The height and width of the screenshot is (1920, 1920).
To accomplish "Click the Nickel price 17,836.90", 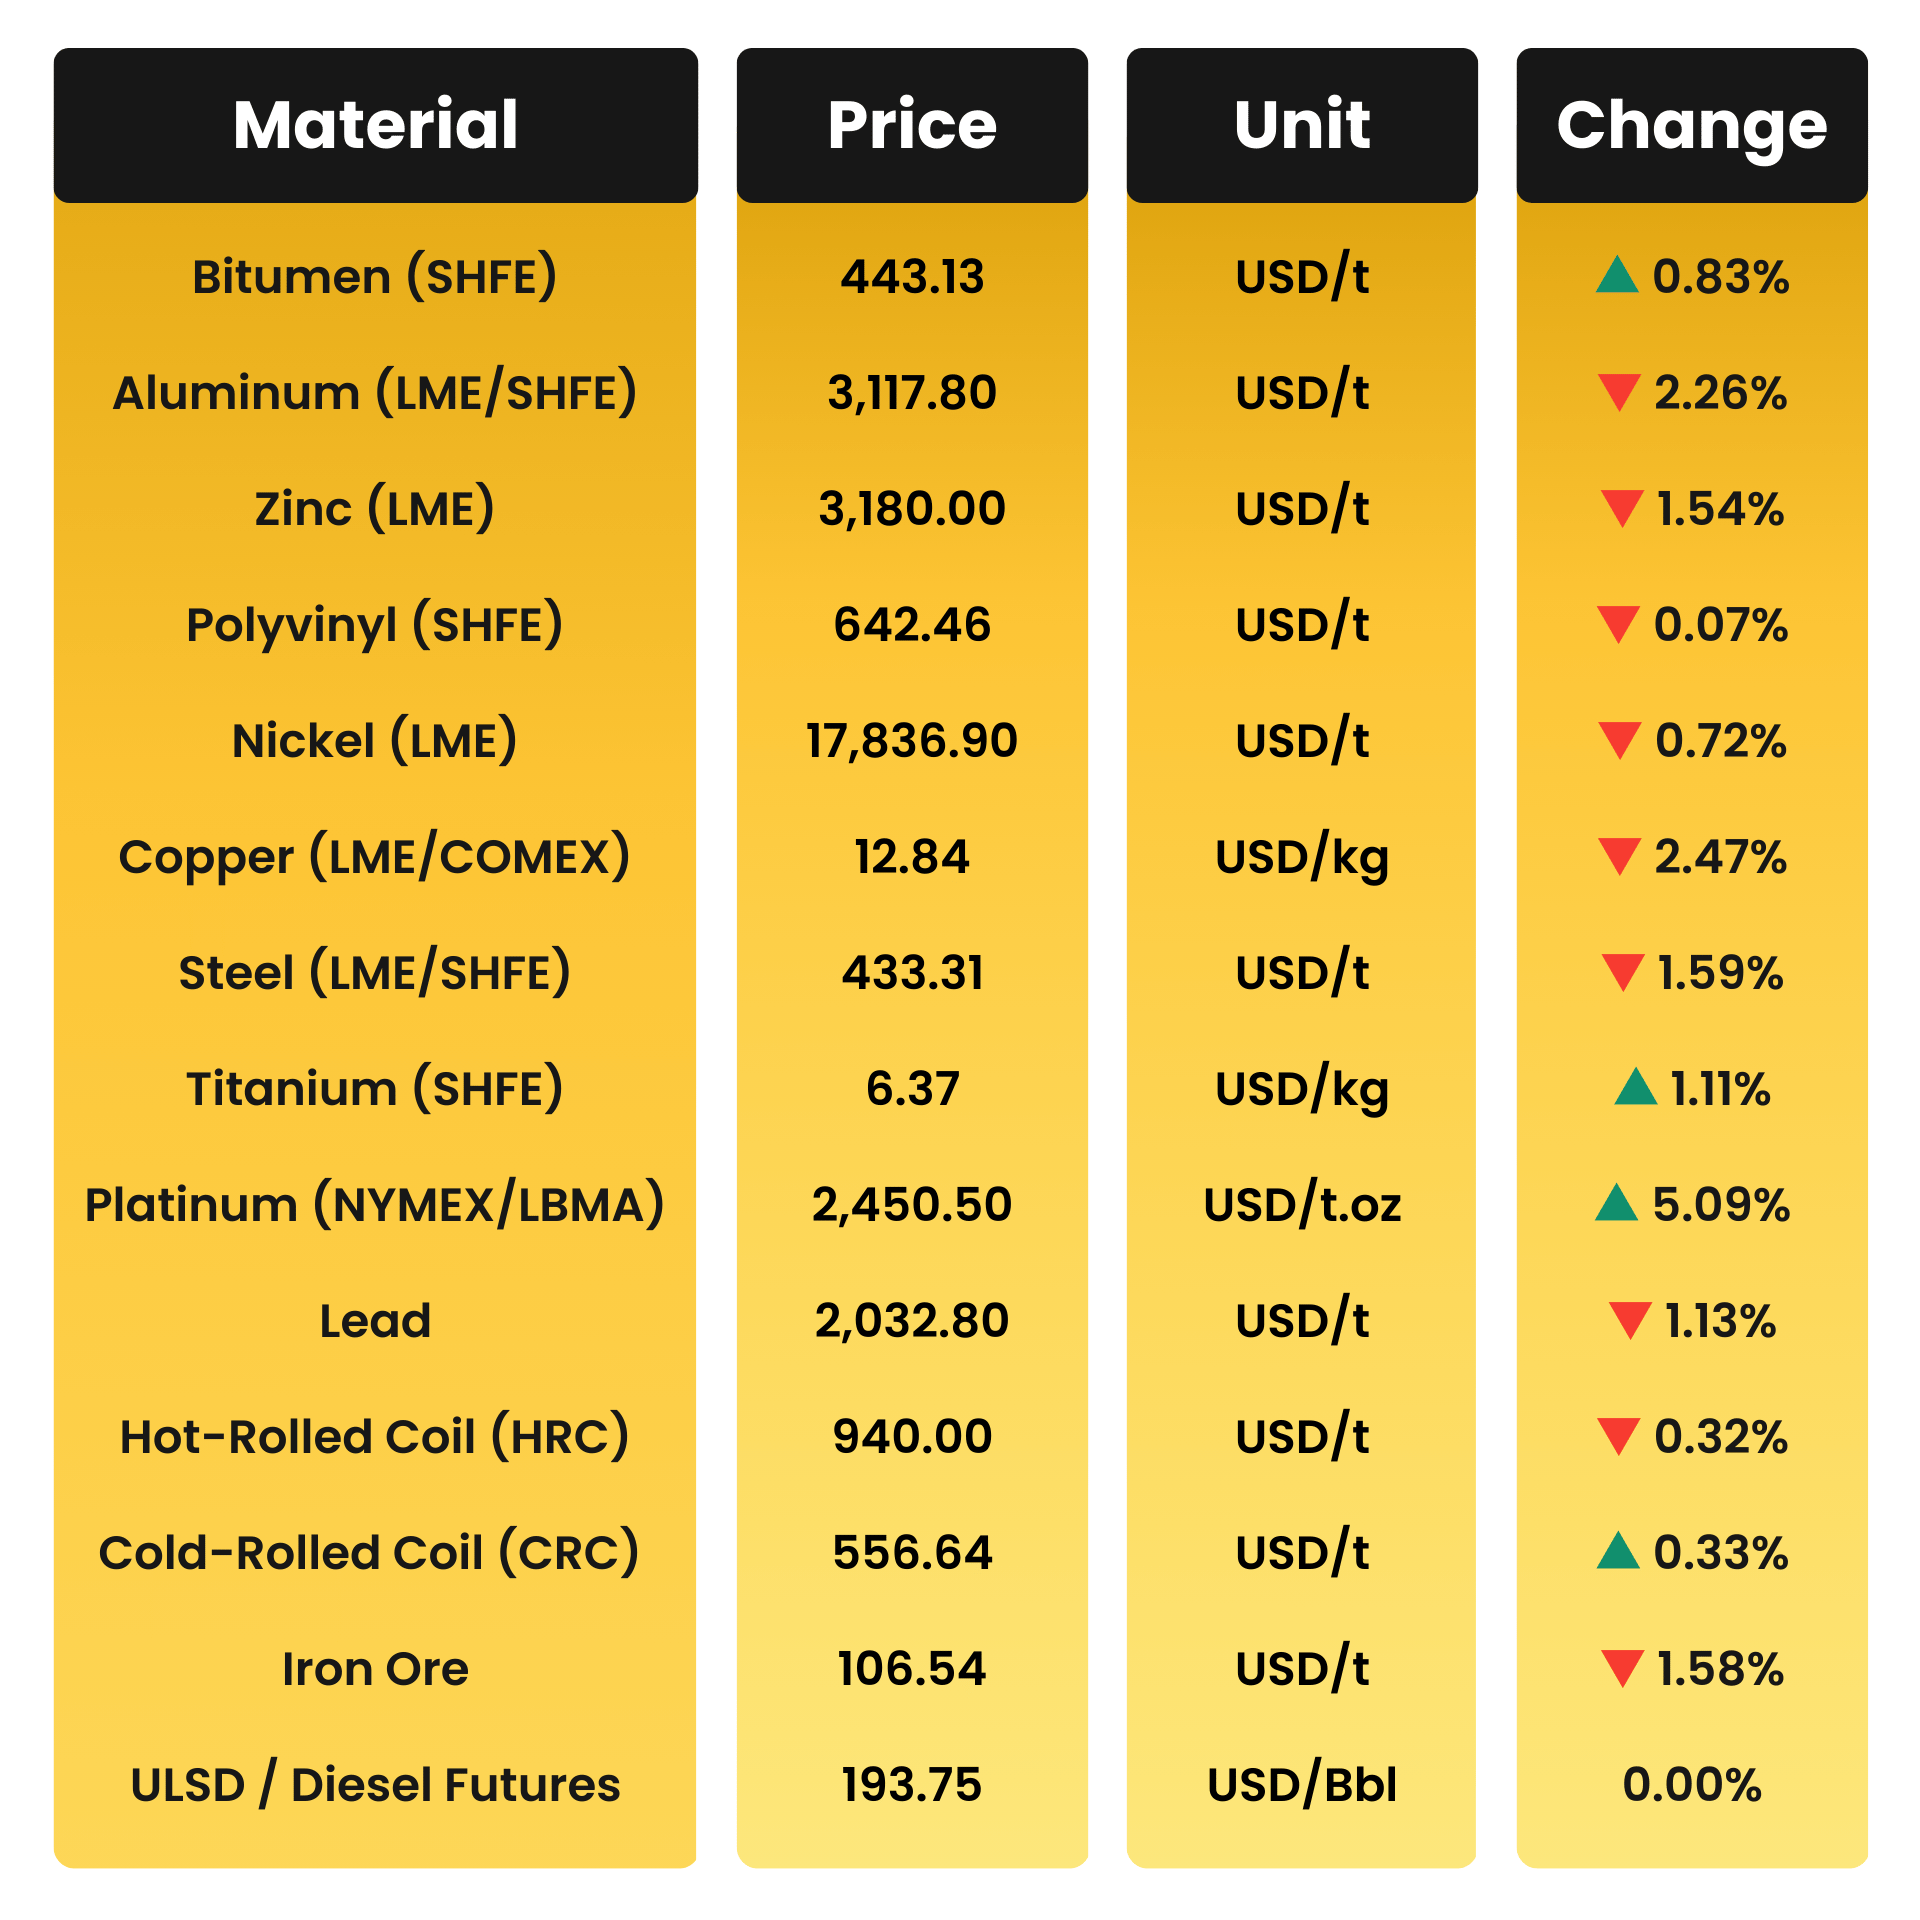I will pos(912,741).
